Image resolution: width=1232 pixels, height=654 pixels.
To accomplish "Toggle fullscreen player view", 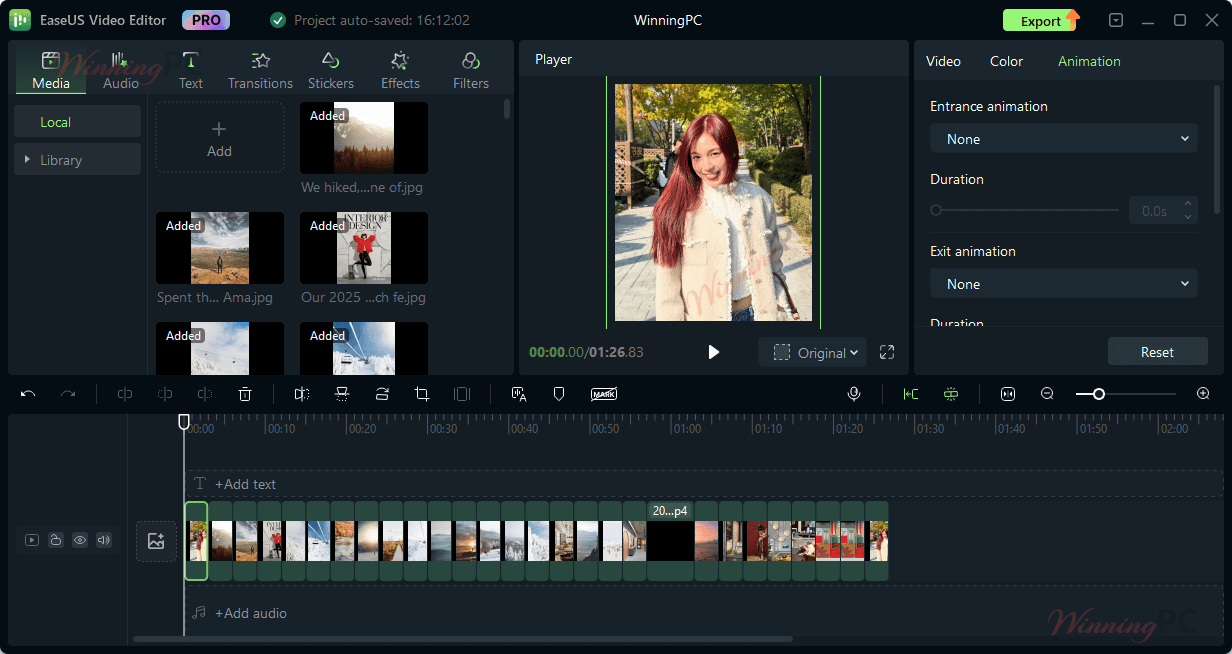I will click(886, 352).
